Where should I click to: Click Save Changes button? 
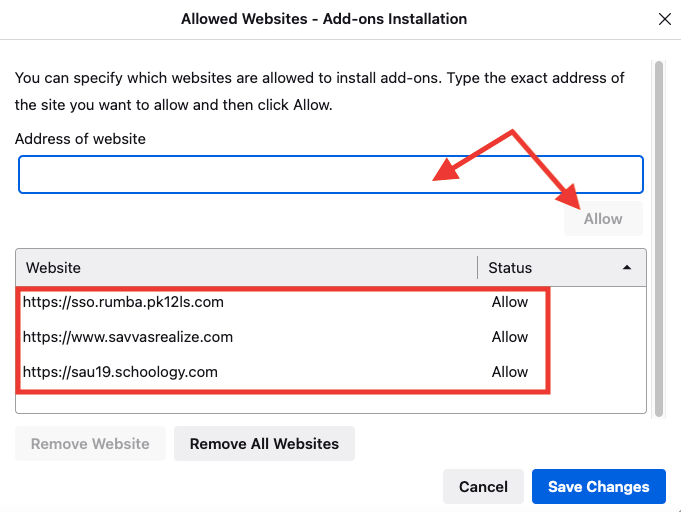click(x=598, y=486)
